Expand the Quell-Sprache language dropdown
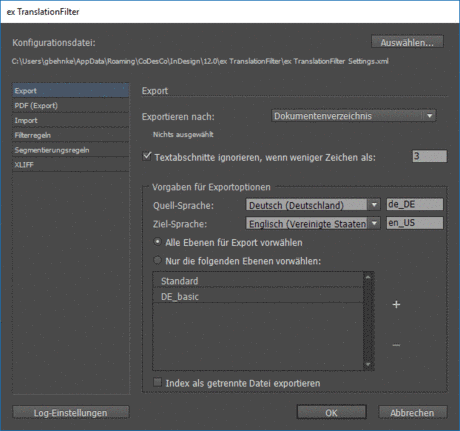The image size is (460, 431). coord(313,205)
